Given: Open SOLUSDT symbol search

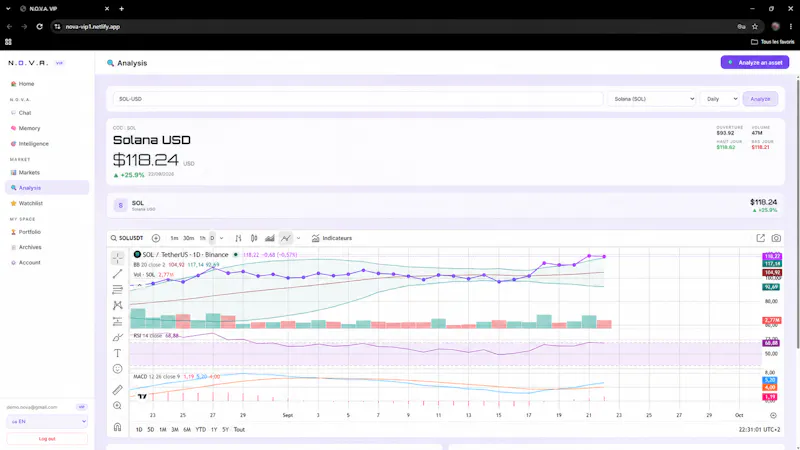Looking at the screenshot, I should pos(127,238).
